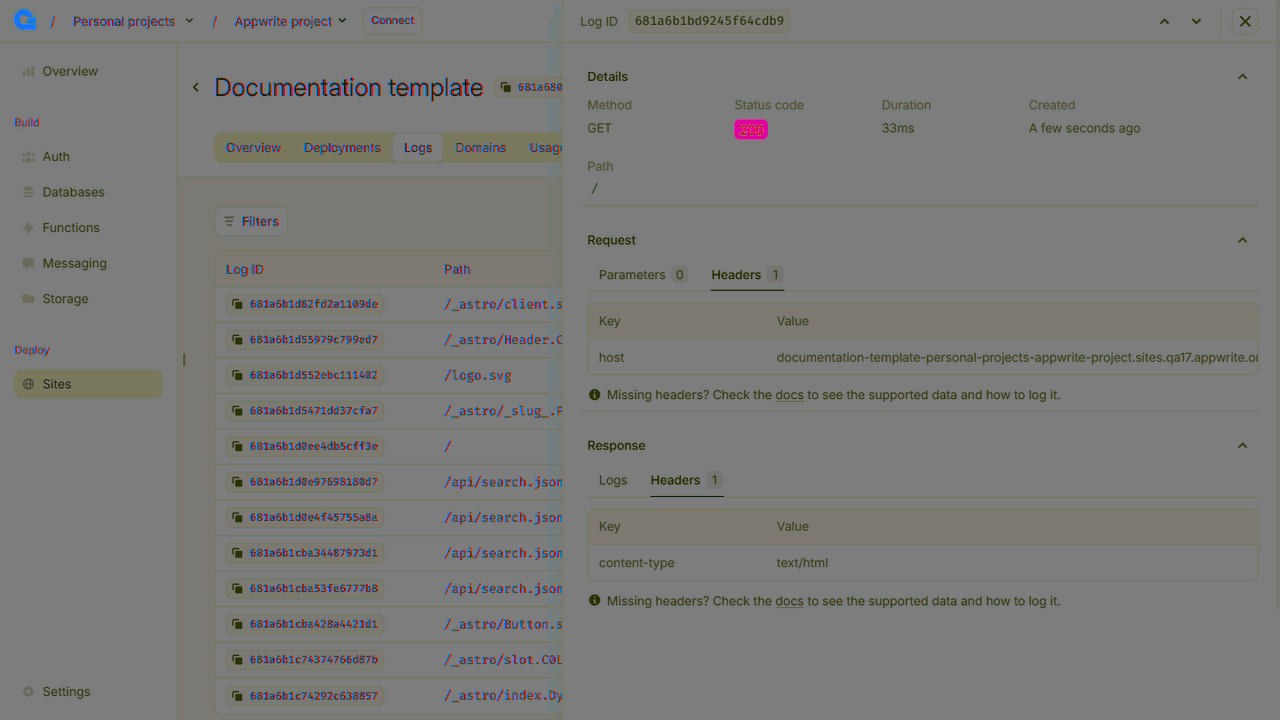Viewport: 1280px width, 720px height.
Task: Select Sites under the Deploy section
Action: (x=56, y=384)
